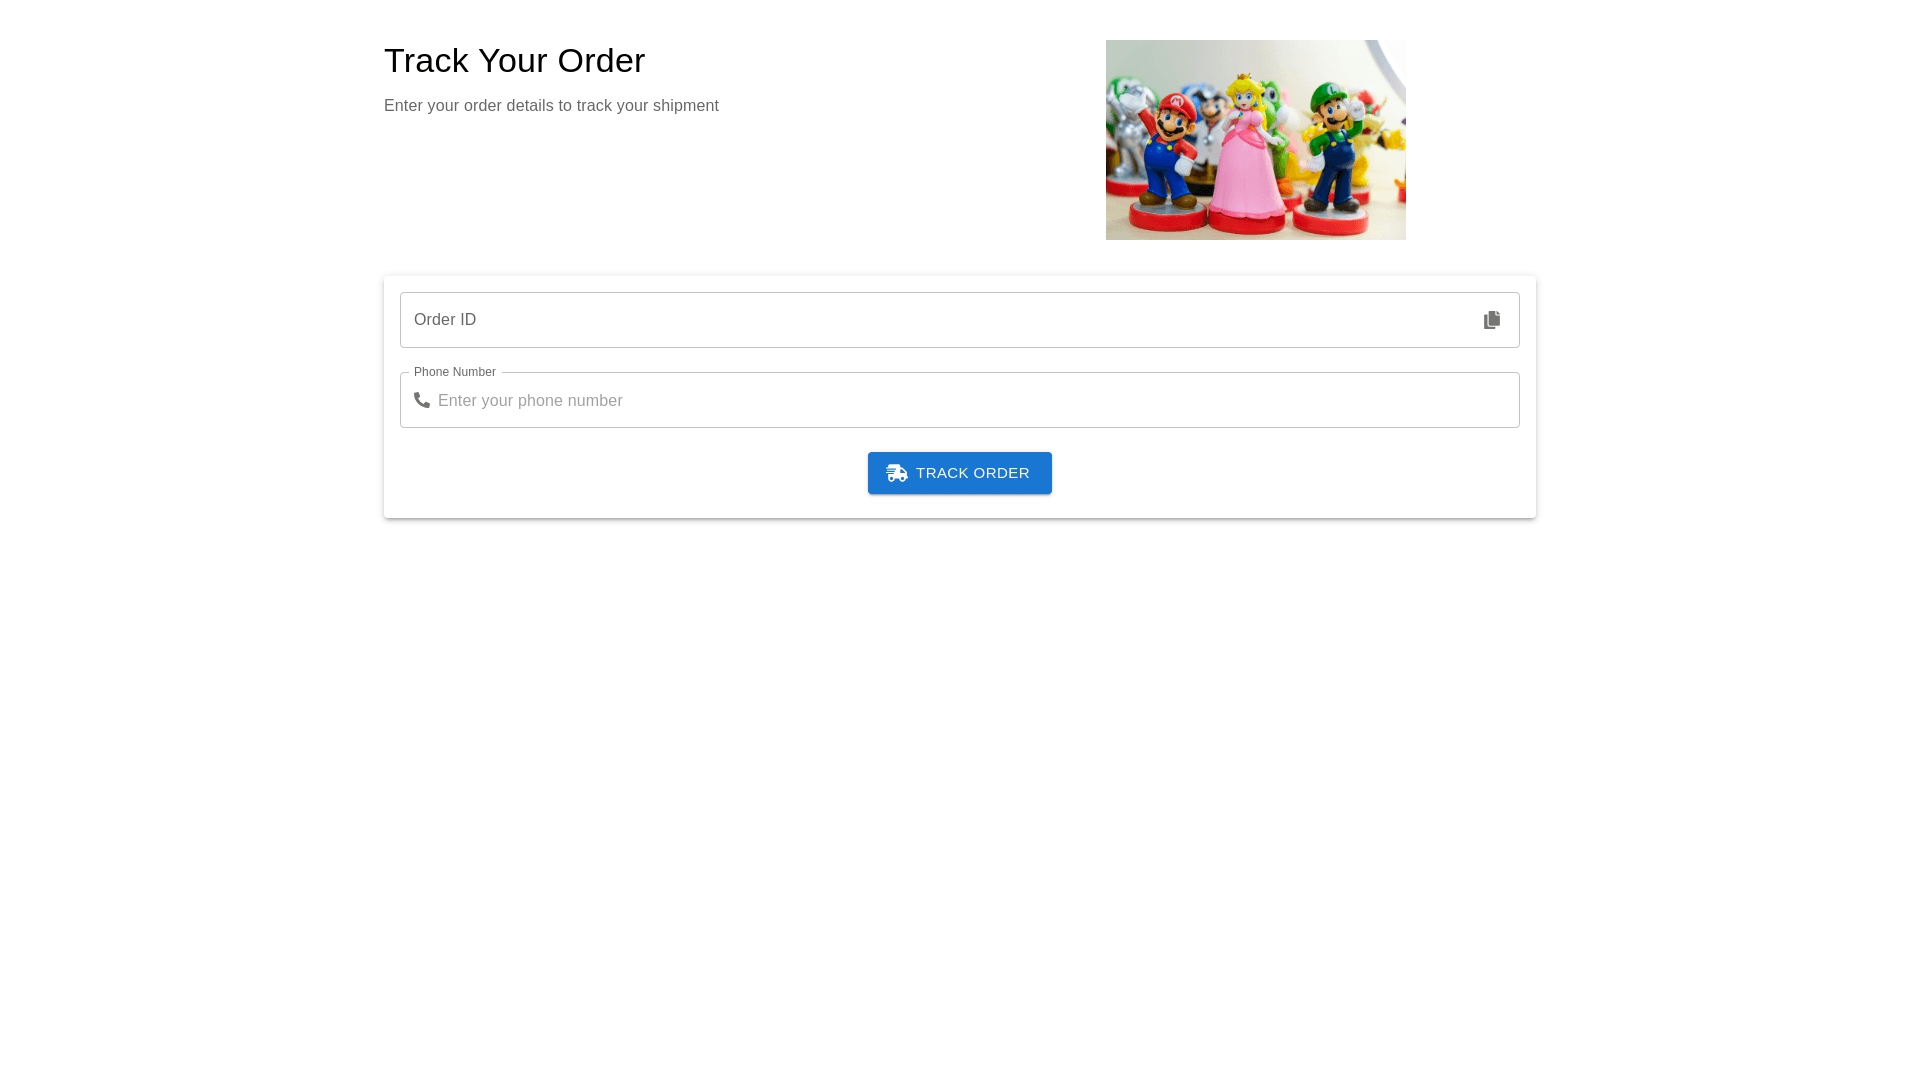Screen dimensions: 1920x1080
Task: Click the paste clipboard icon in Order ID field
Action: tap(1491, 320)
